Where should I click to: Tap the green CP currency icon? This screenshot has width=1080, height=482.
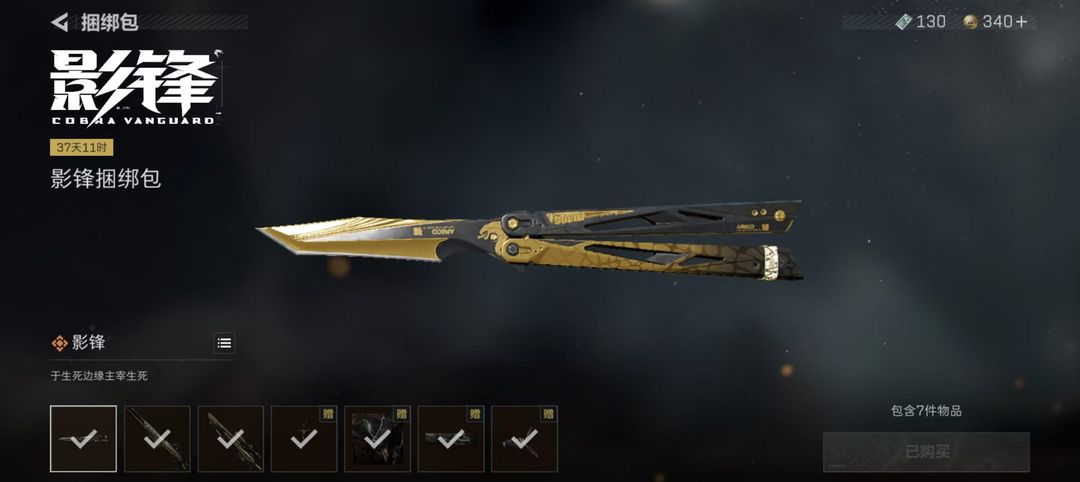click(x=903, y=22)
